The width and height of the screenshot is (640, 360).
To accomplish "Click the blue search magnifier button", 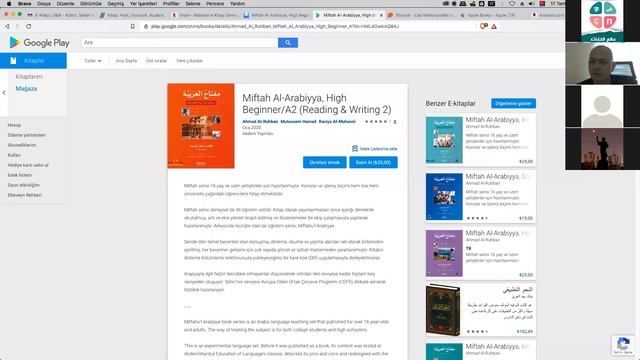I will click(x=288, y=42).
